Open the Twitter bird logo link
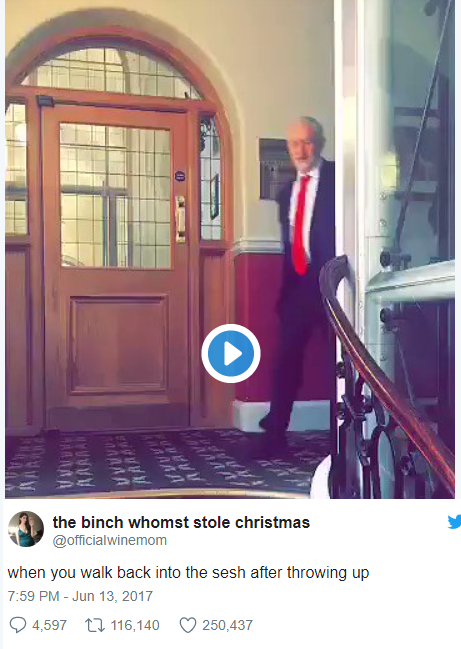Viewport: 461px width, 649px height. tap(454, 522)
